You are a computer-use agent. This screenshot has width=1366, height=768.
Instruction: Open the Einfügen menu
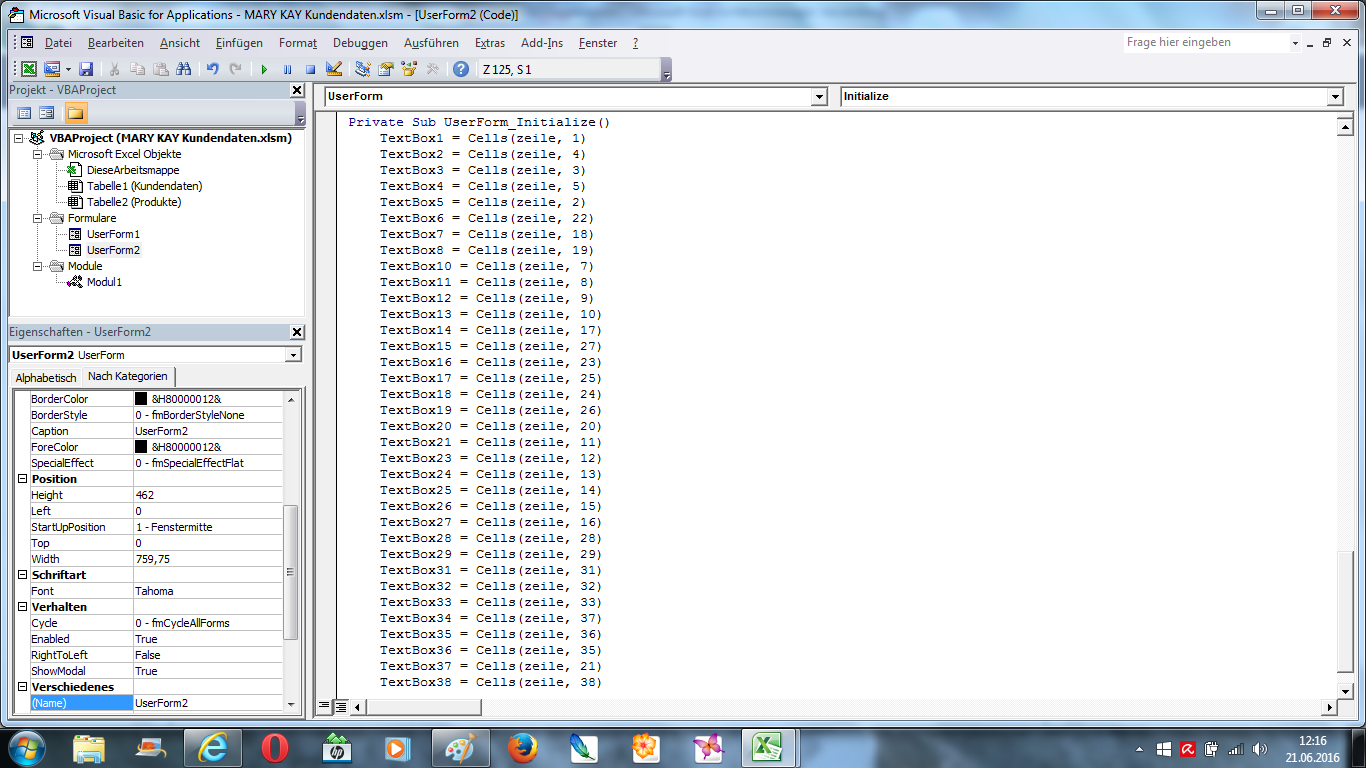tap(239, 43)
